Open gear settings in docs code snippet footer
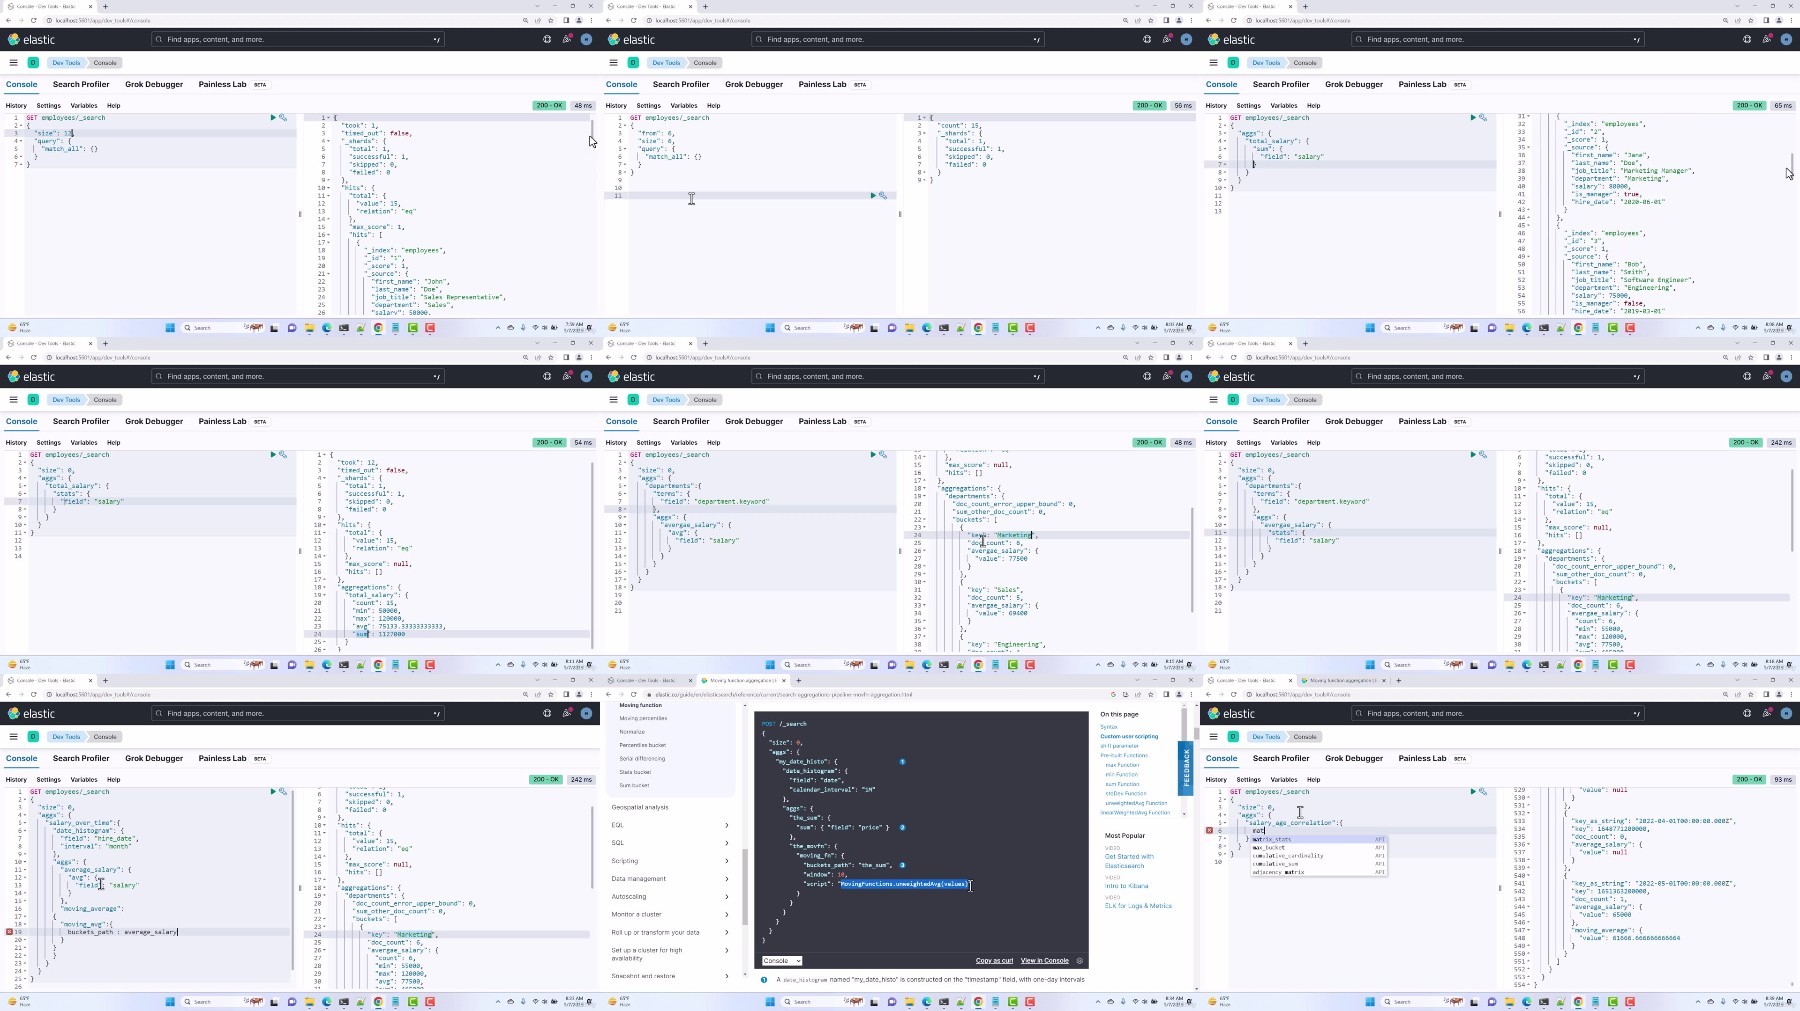Image resolution: width=1800 pixels, height=1011 pixels. tap(1079, 961)
